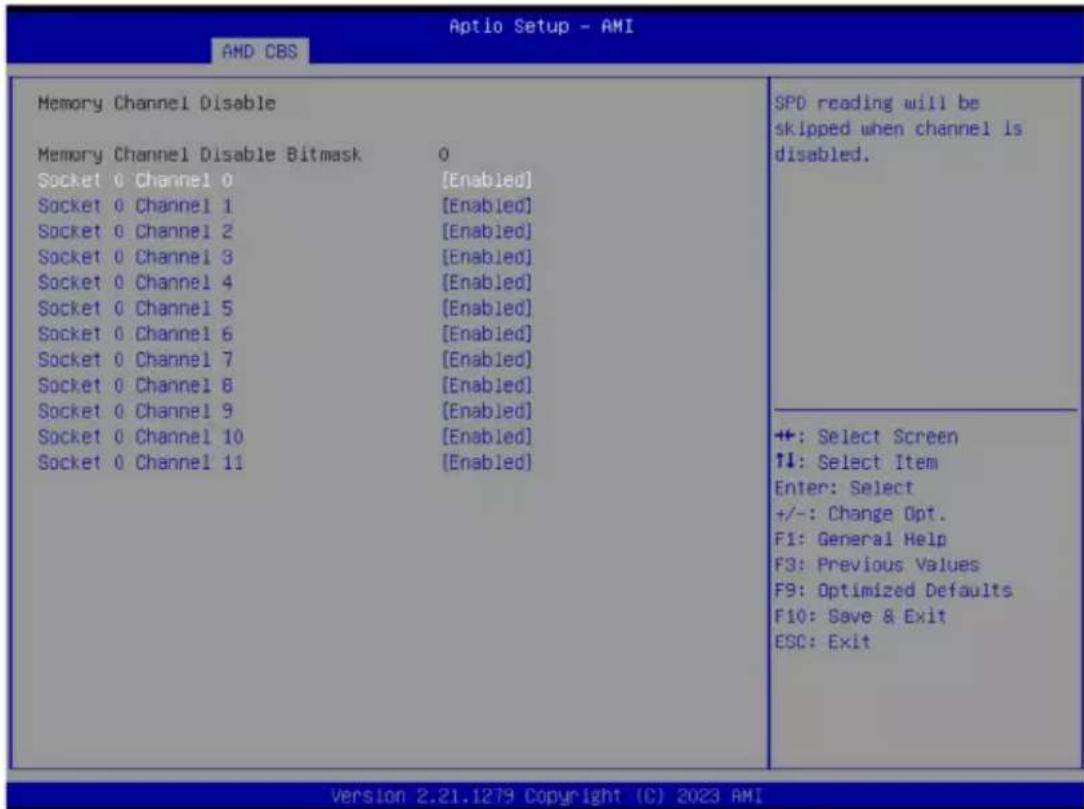Open Socket 0 Channel 5 Enabled value
The height and width of the screenshot is (809, 1084).
[487, 308]
